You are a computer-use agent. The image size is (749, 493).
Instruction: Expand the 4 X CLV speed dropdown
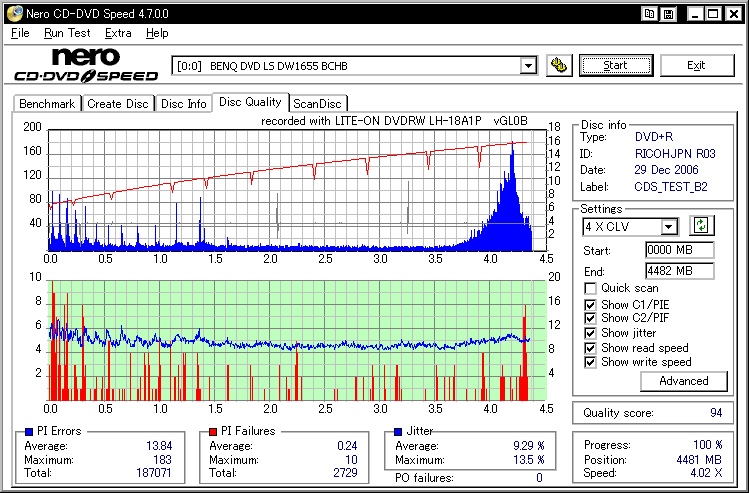click(x=669, y=226)
